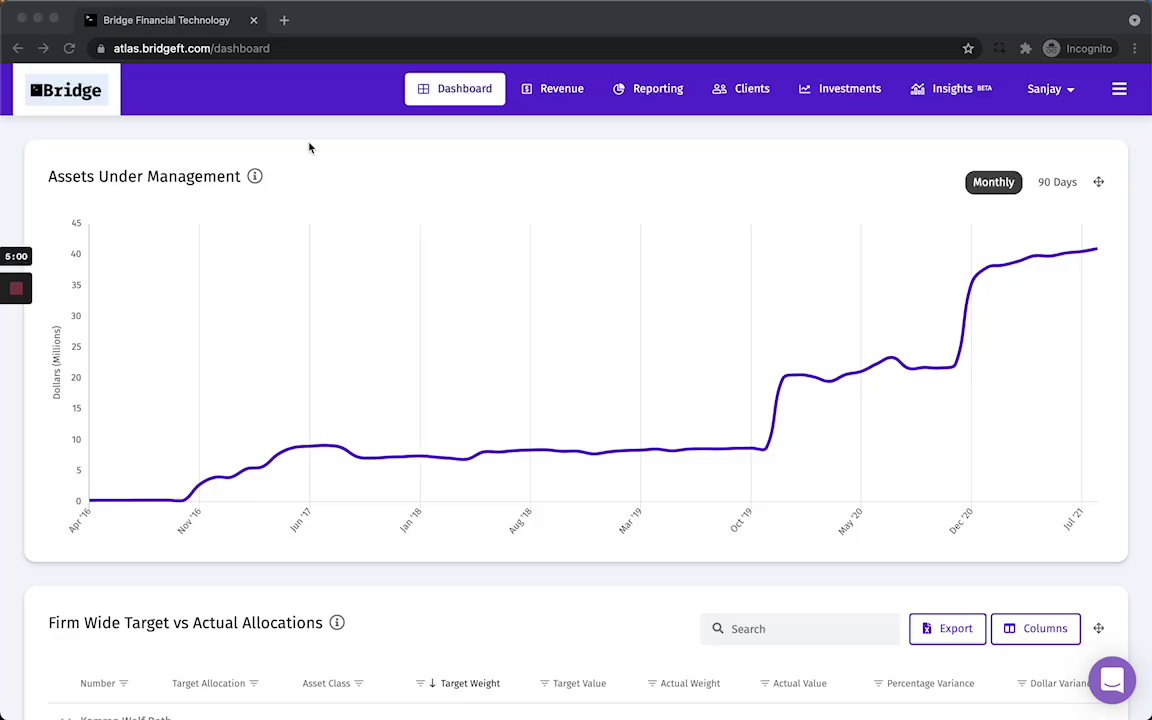Bookmark page with the star icon

(968, 48)
